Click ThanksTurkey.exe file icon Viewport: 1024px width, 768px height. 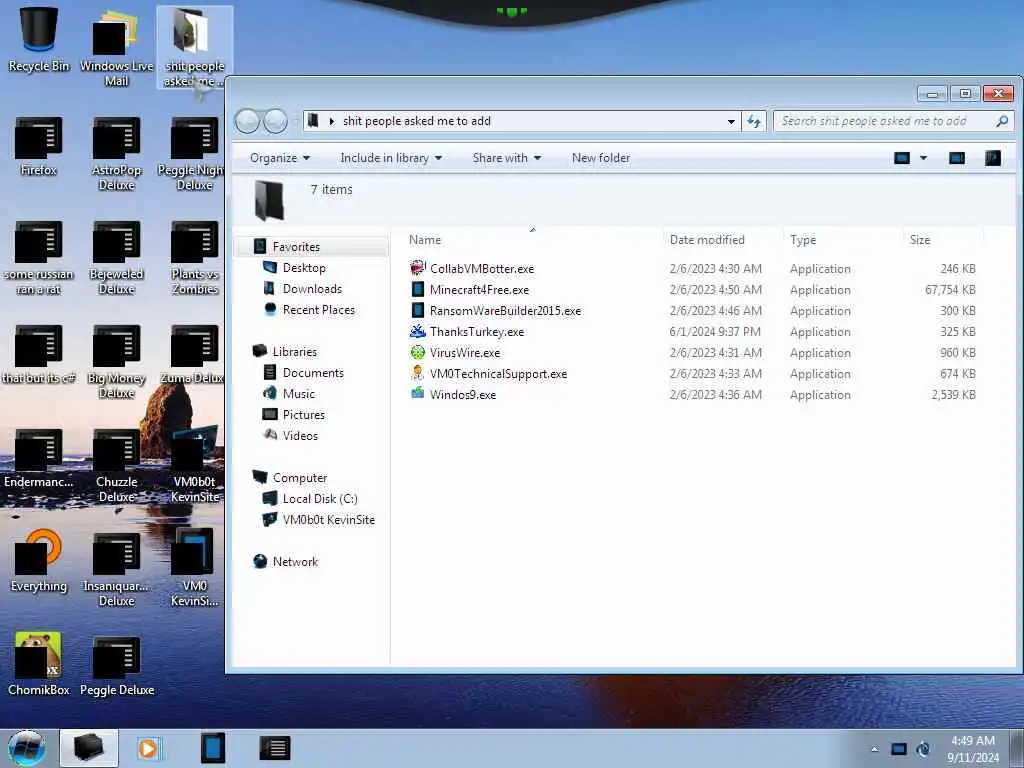tap(417, 331)
